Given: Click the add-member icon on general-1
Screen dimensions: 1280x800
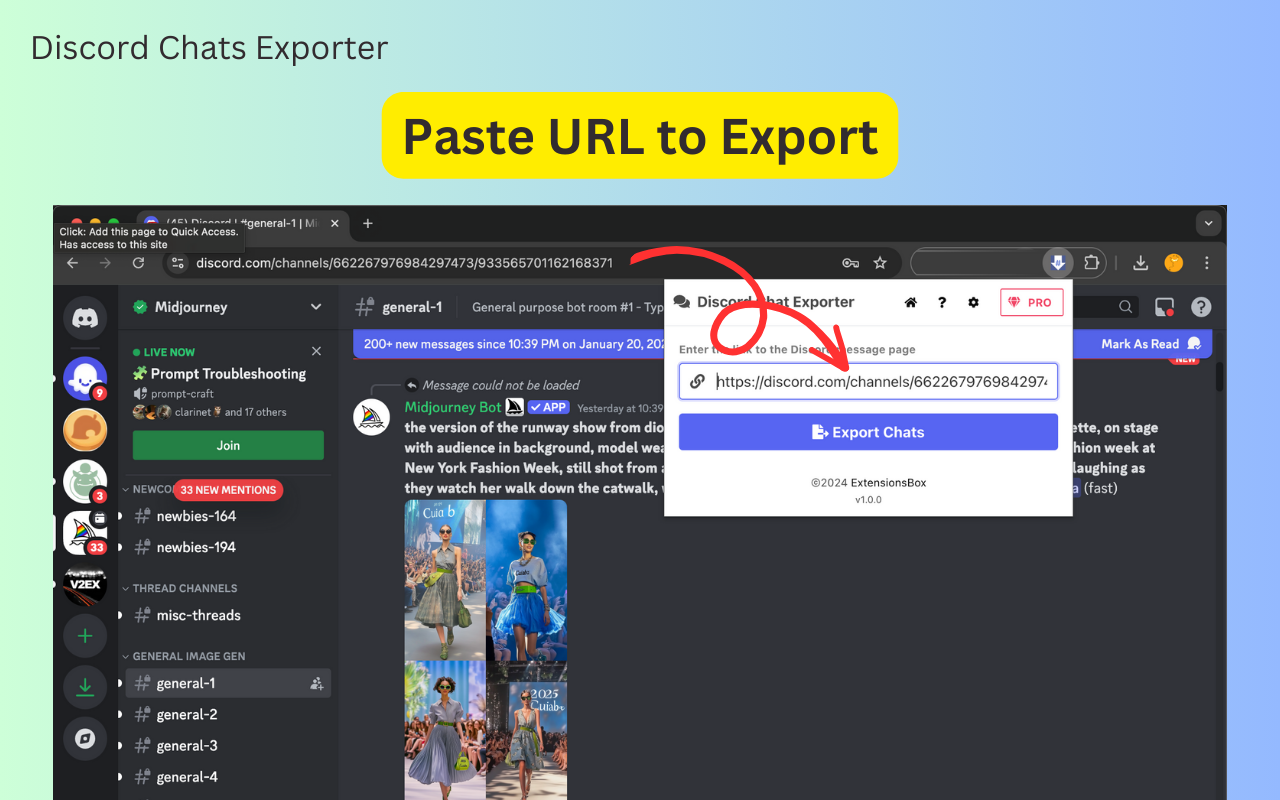Looking at the screenshot, I should [x=317, y=684].
